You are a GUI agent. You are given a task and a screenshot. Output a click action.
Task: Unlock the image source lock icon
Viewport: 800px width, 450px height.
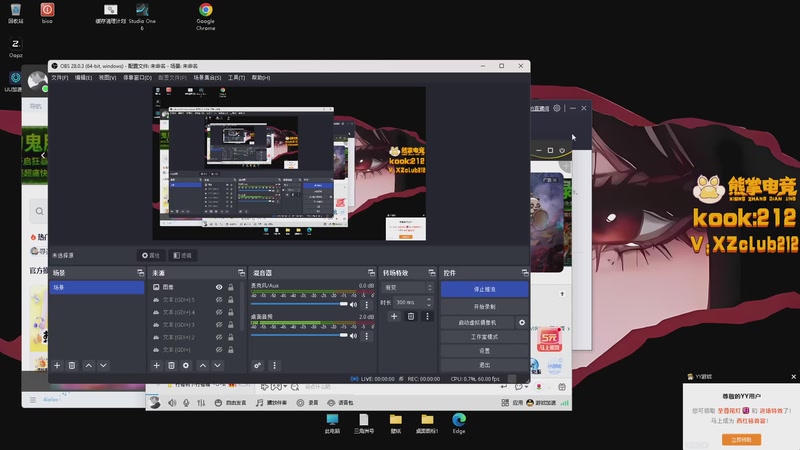point(231,287)
